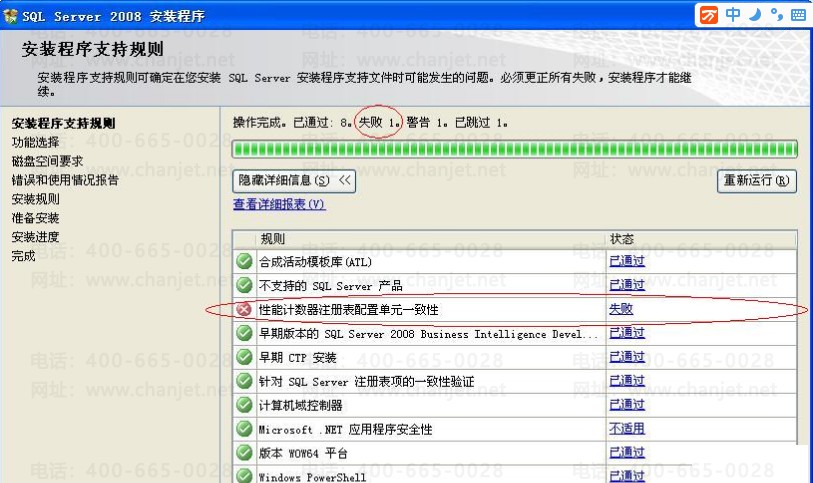Select rule text 不支持的 SQL Server 产品
Viewport: 813px width, 483px height.
tap(330, 286)
